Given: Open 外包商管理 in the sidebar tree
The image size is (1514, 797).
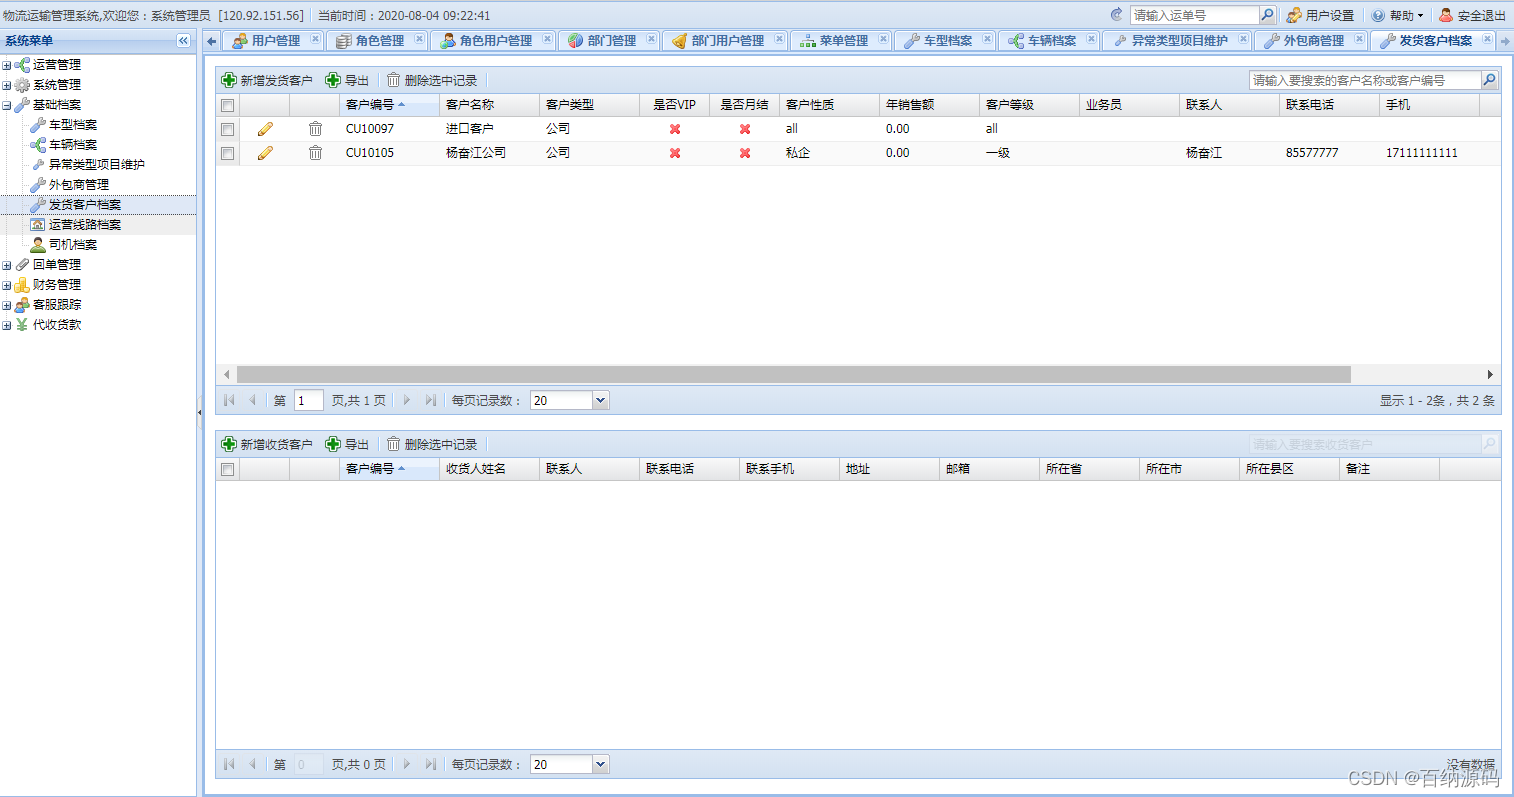Looking at the screenshot, I should point(79,185).
